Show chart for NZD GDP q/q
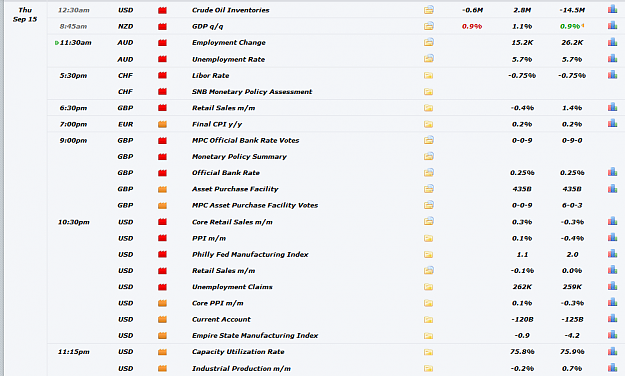Screen dimensions: 625x376 [x=612, y=26]
